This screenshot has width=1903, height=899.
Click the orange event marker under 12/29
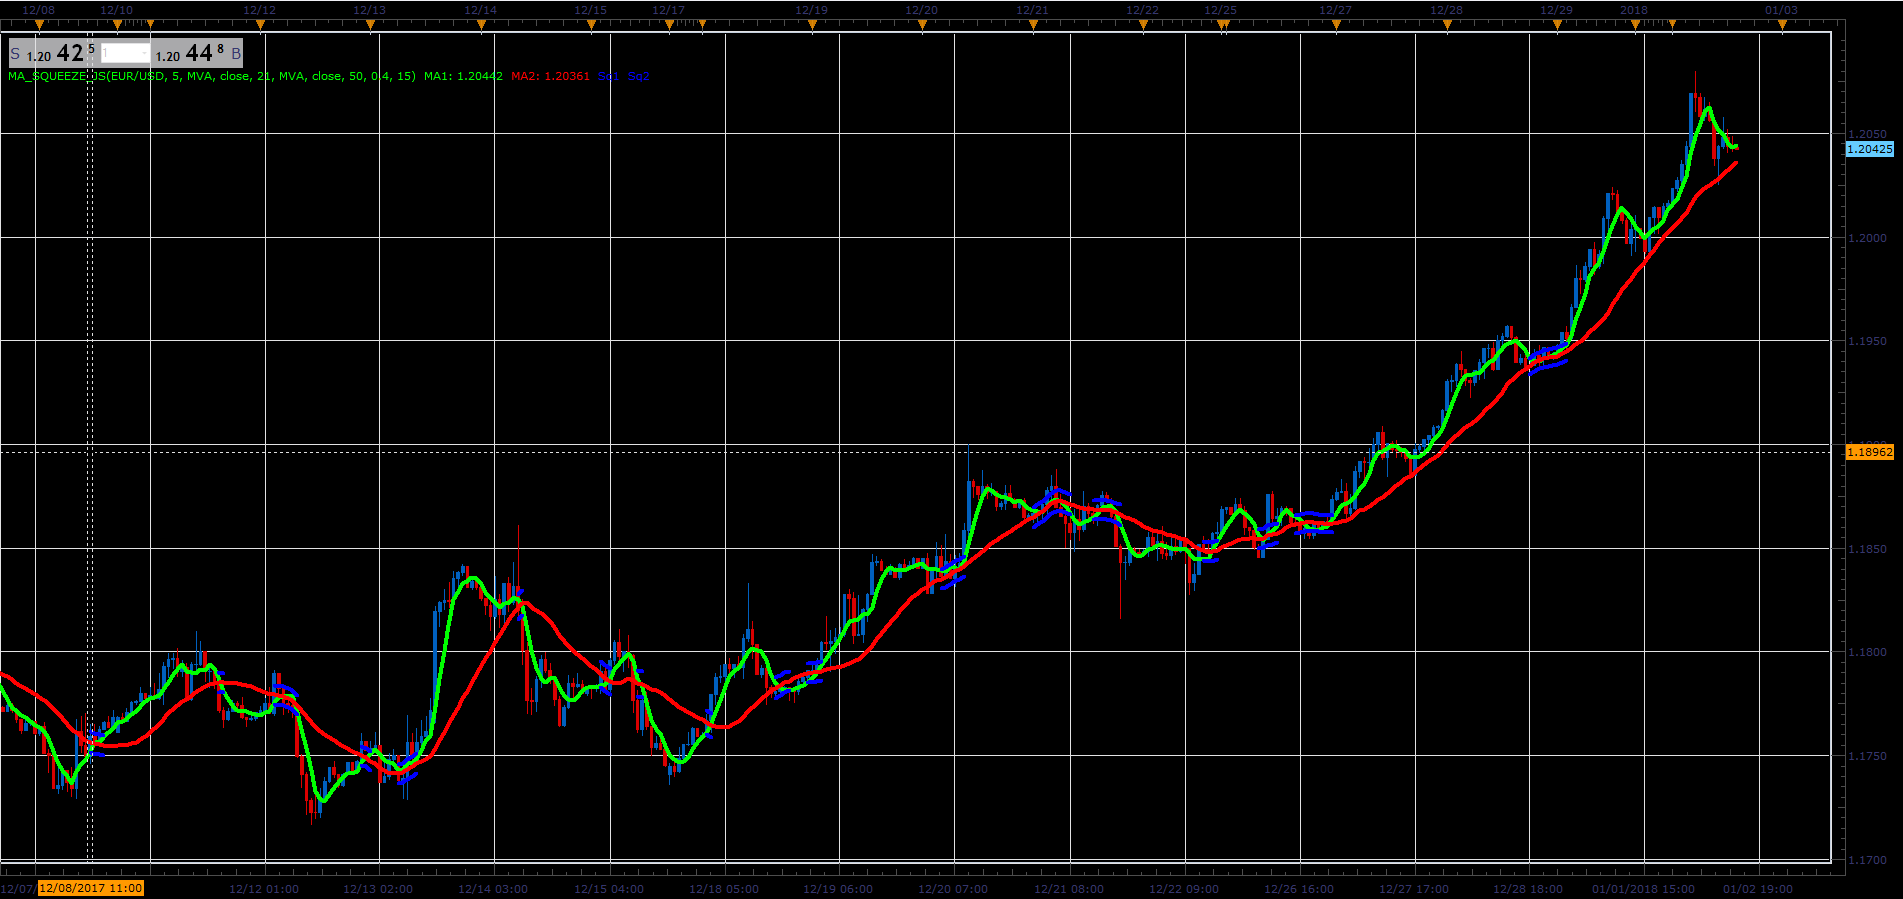coord(1557,25)
